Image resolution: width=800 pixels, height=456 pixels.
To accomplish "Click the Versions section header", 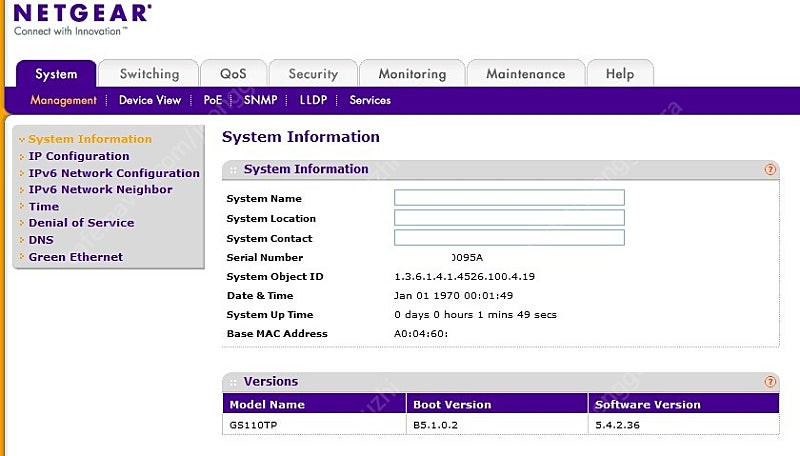I will (501, 382).
